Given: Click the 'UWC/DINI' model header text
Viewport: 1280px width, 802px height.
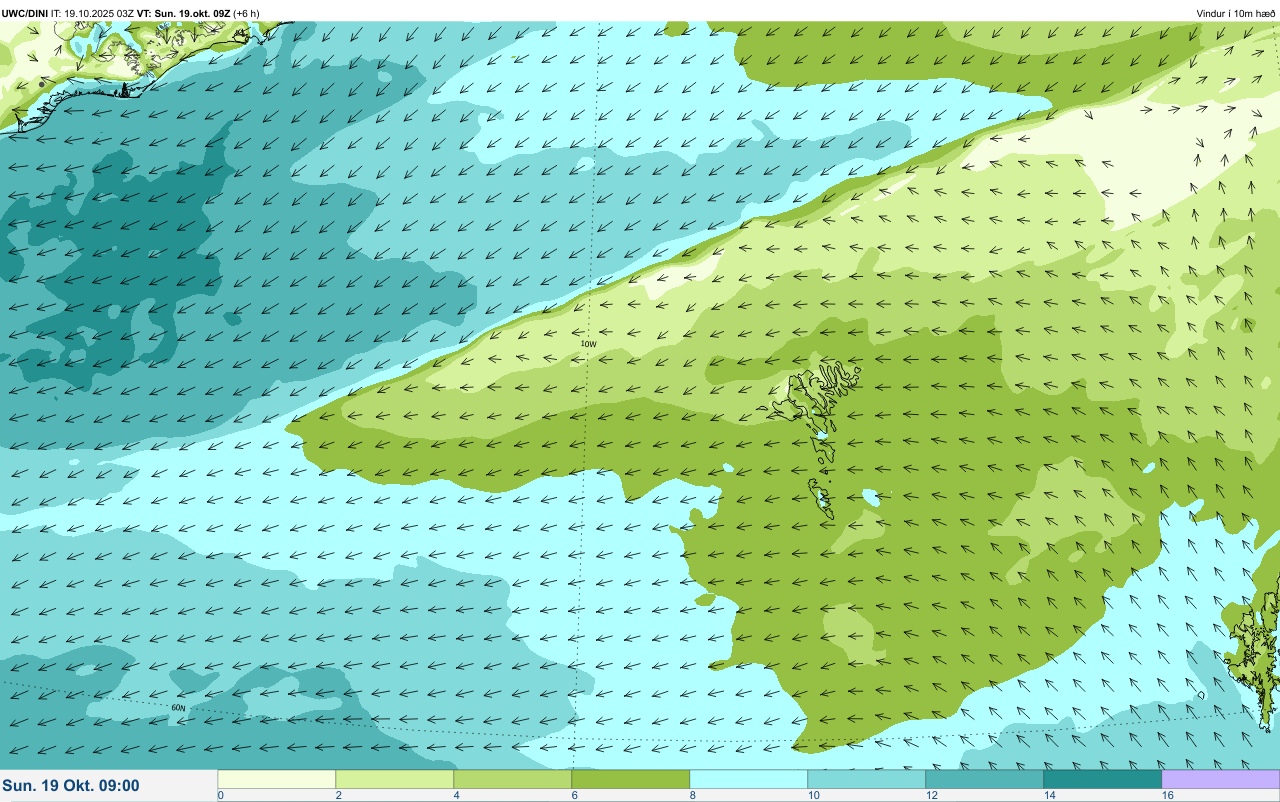Looking at the screenshot, I should (x=25, y=13).
